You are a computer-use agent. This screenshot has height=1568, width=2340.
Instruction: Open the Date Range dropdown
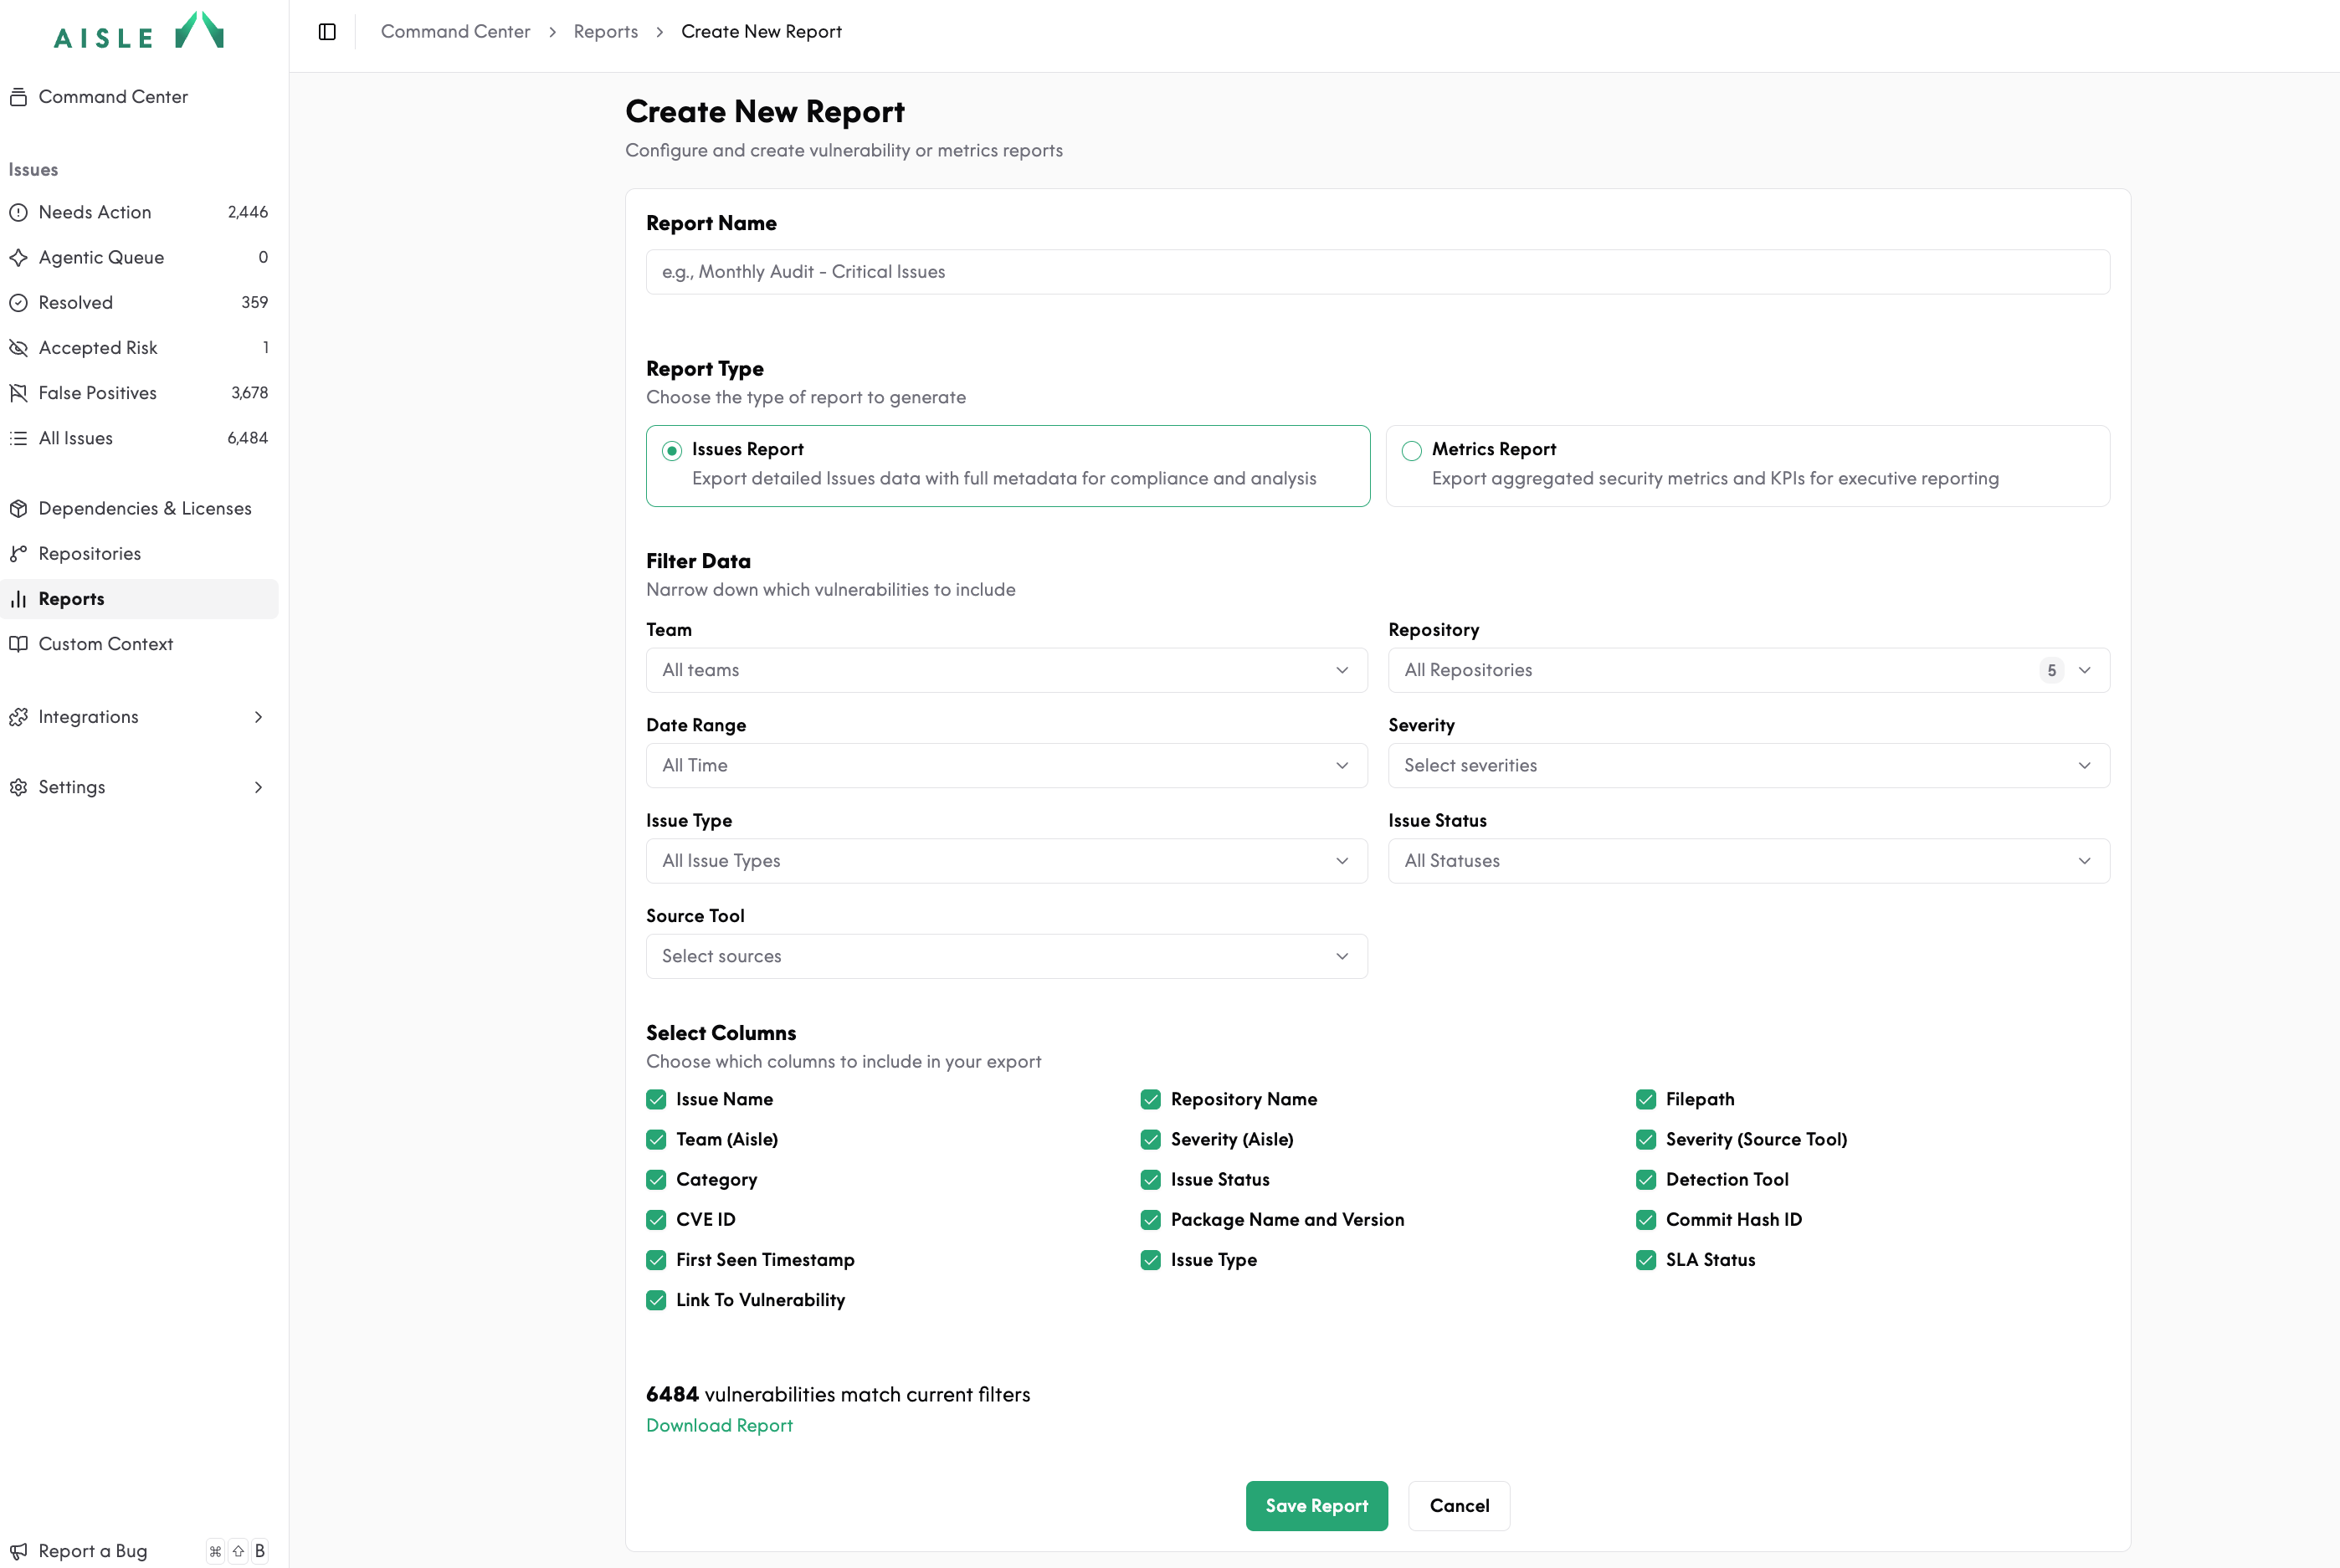(x=1006, y=765)
